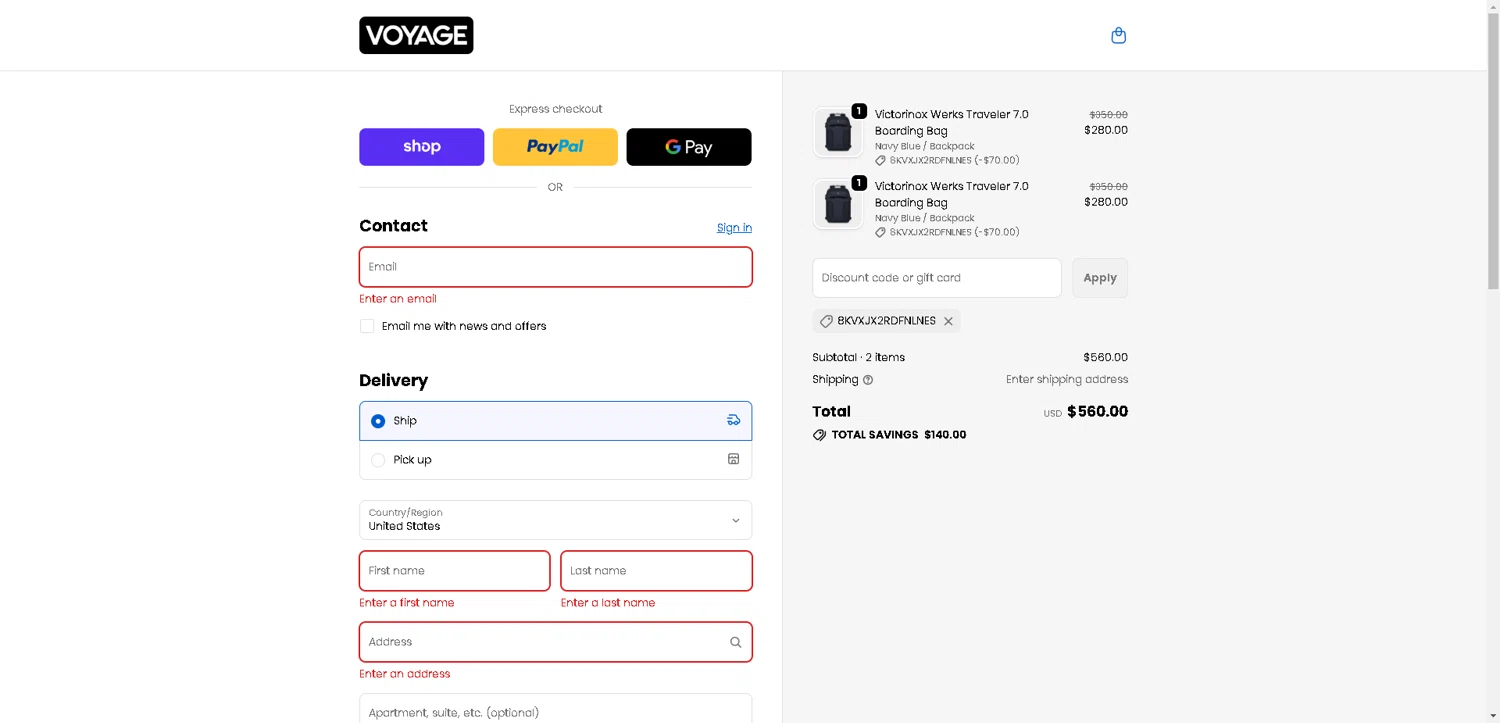Click the truck icon on Ship option
The width and height of the screenshot is (1500, 723).
tap(733, 420)
